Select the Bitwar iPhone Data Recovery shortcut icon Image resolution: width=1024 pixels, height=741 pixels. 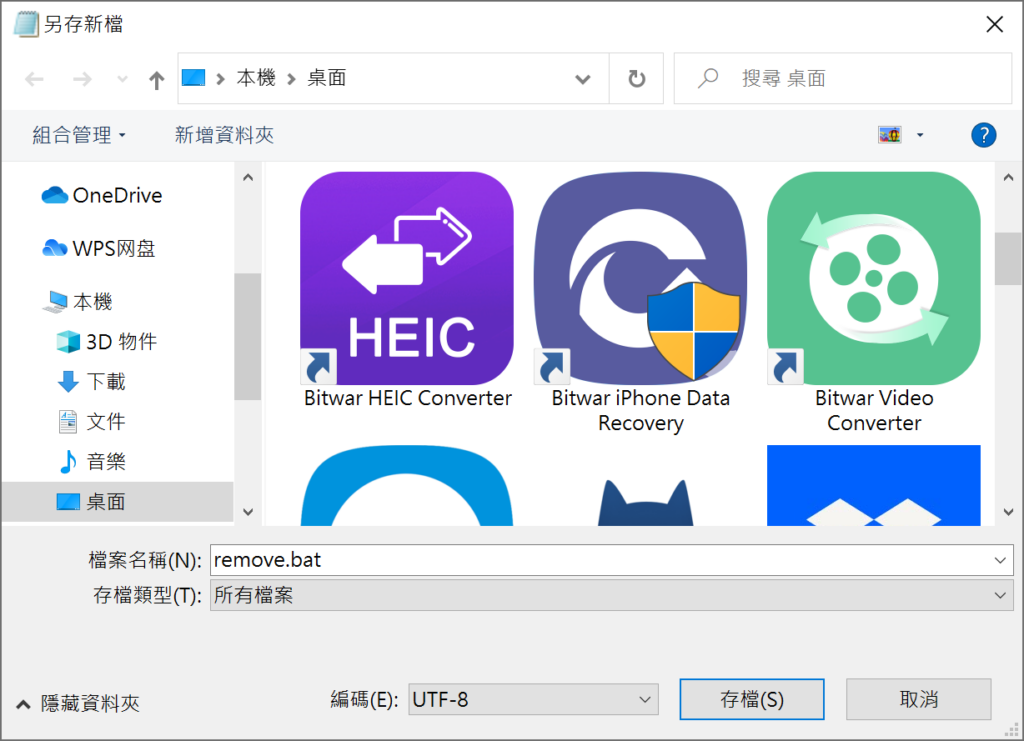[x=641, y=278]
